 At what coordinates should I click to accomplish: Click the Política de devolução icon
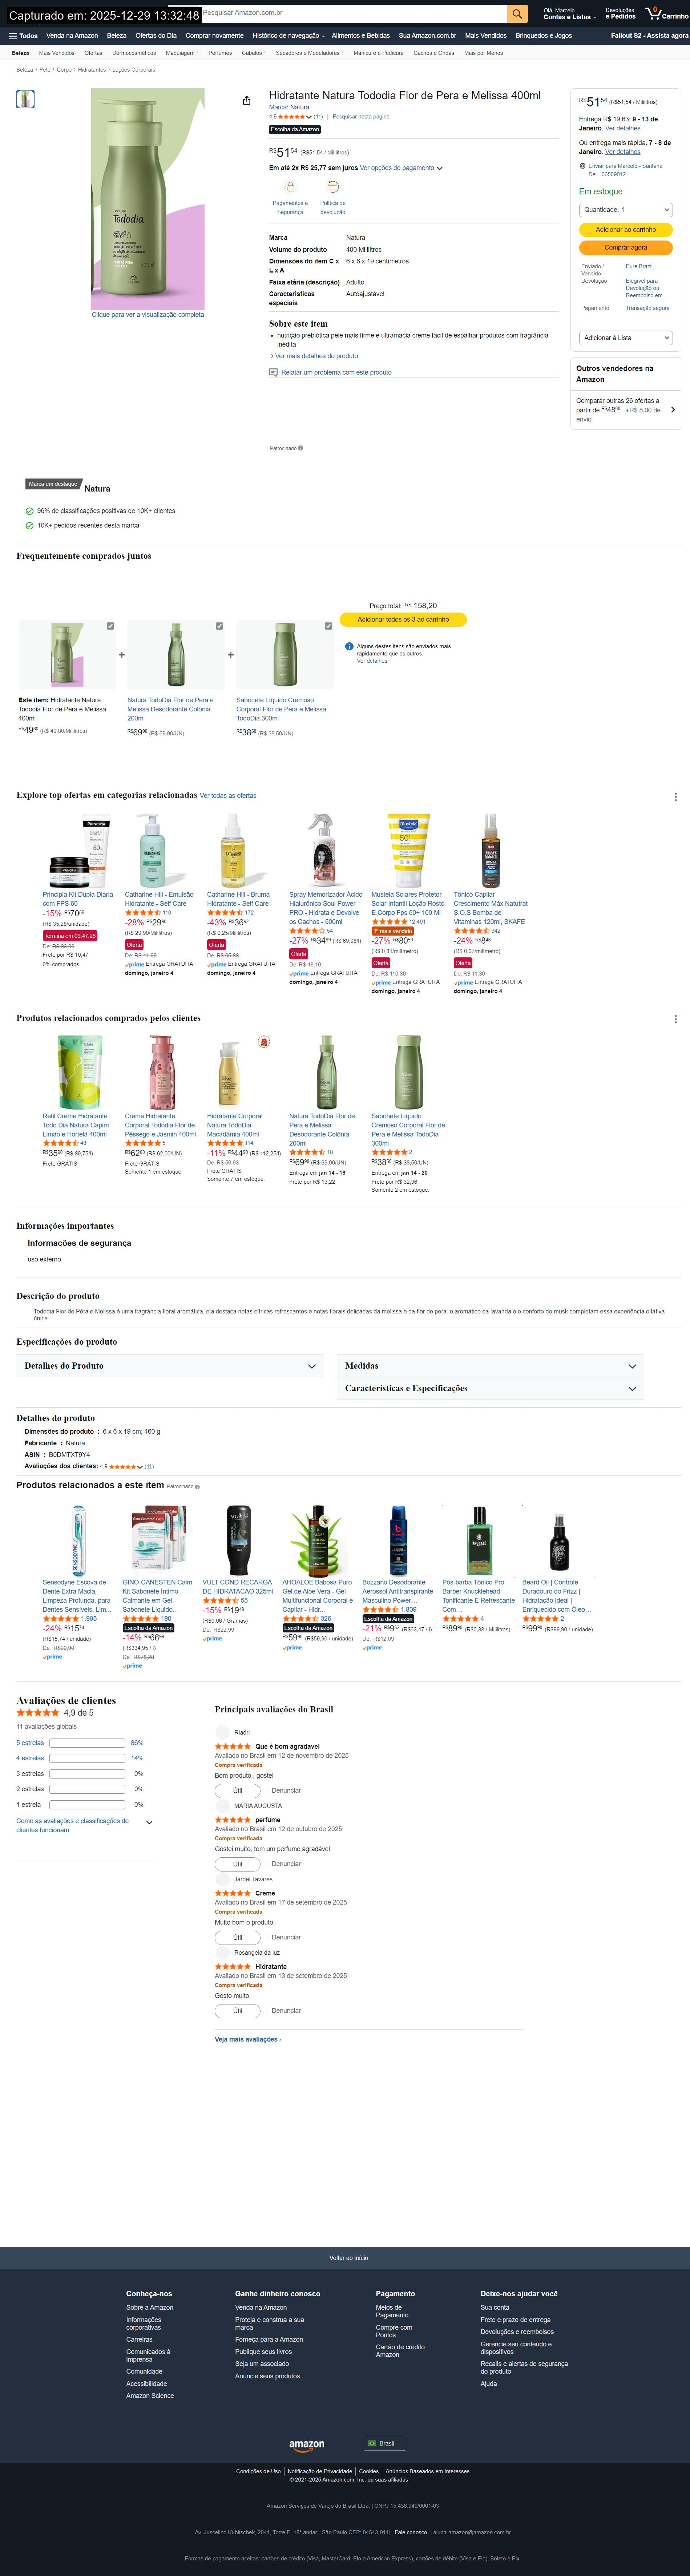coord(333,187)
